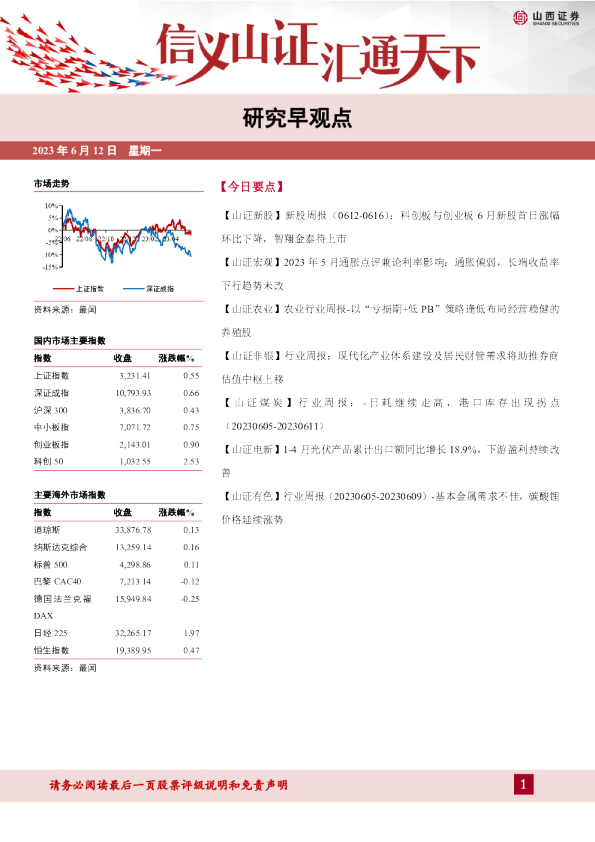Open the 山证宏观 inflation commentary item
The height and width of the screenshot is (842, 595).
[x=390, y=273]
